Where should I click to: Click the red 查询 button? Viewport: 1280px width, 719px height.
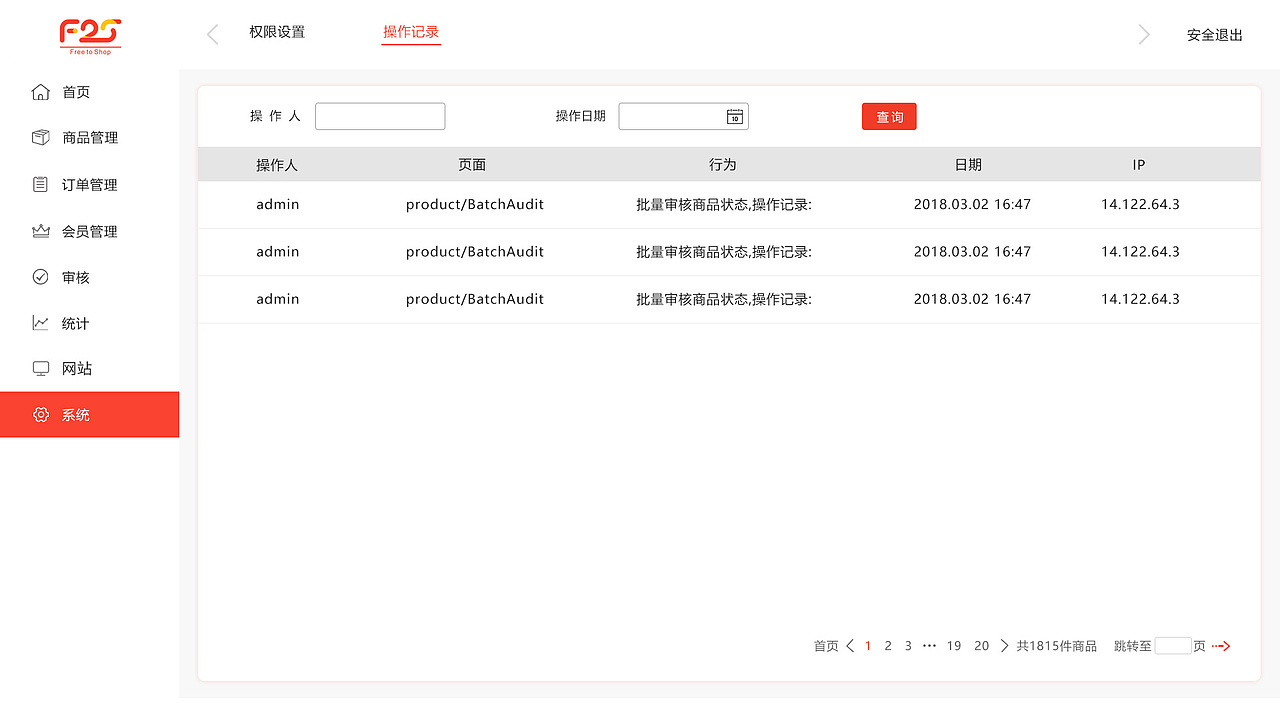(x=889, y=117)
